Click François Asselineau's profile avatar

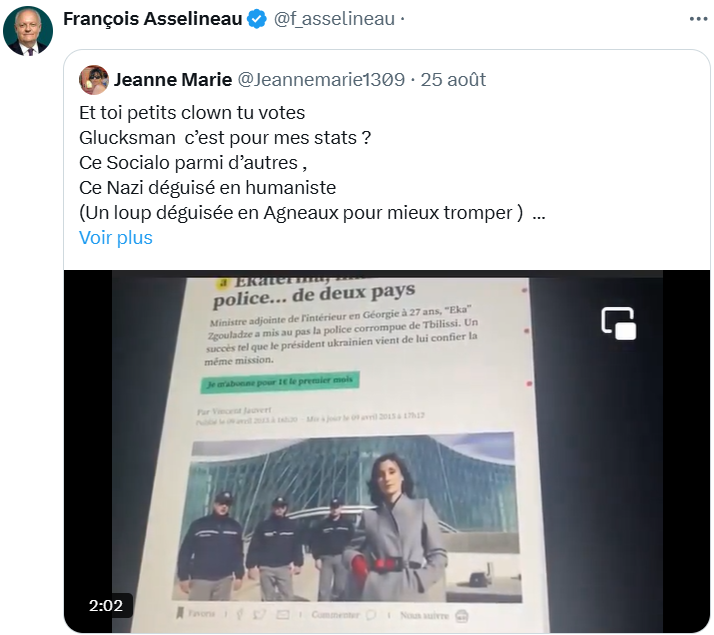(x=28, y=31)
